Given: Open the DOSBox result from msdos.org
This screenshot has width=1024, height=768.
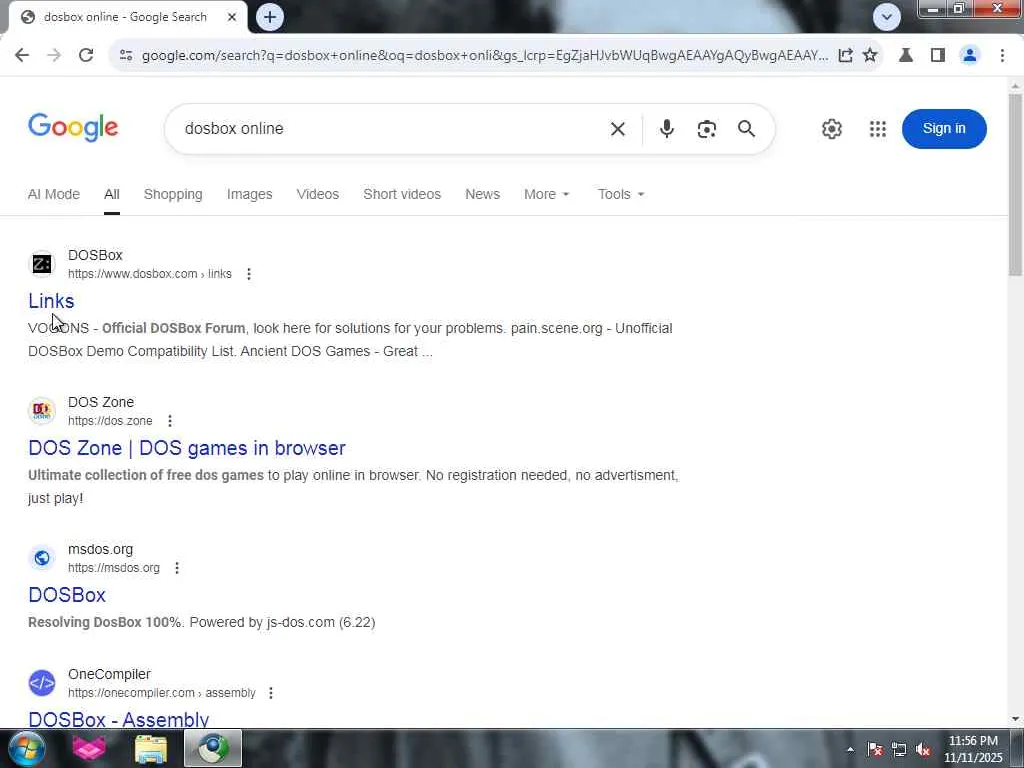Looking at the screenshot, I should point(67,595).
